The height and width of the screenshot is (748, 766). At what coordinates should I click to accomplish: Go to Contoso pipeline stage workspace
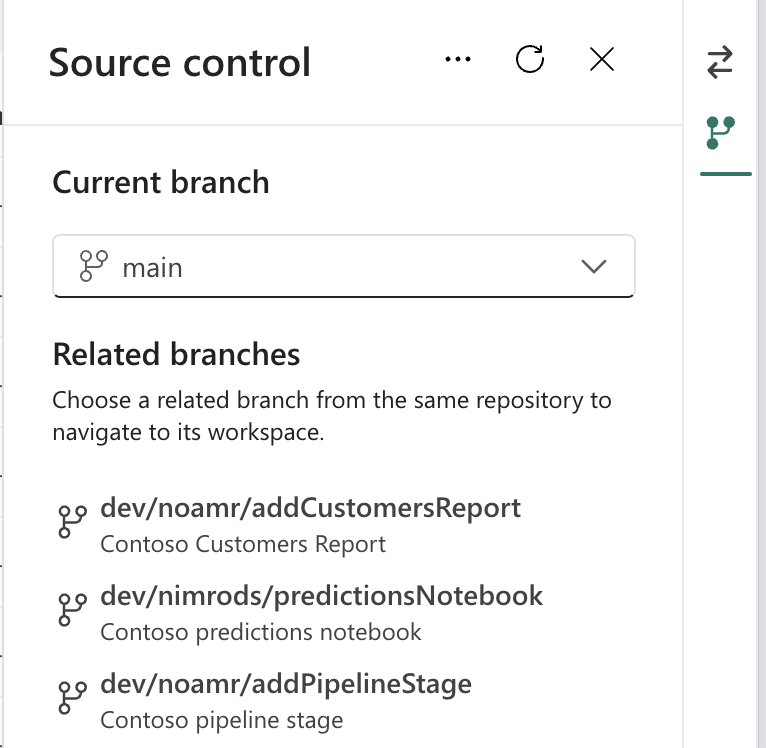click(221, 720)
